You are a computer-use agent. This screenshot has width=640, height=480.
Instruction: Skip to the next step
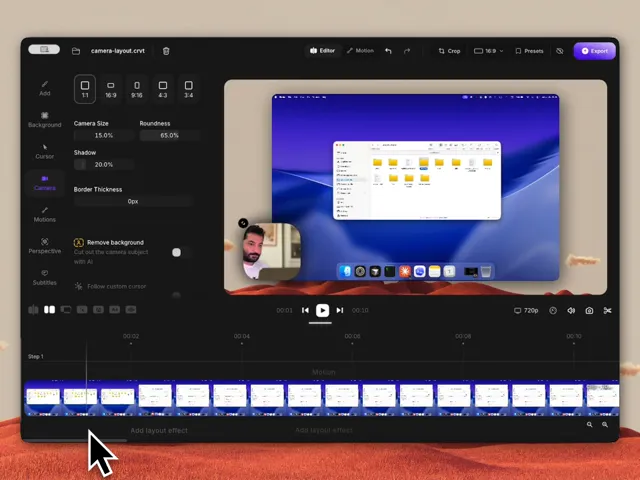point(340,310)
